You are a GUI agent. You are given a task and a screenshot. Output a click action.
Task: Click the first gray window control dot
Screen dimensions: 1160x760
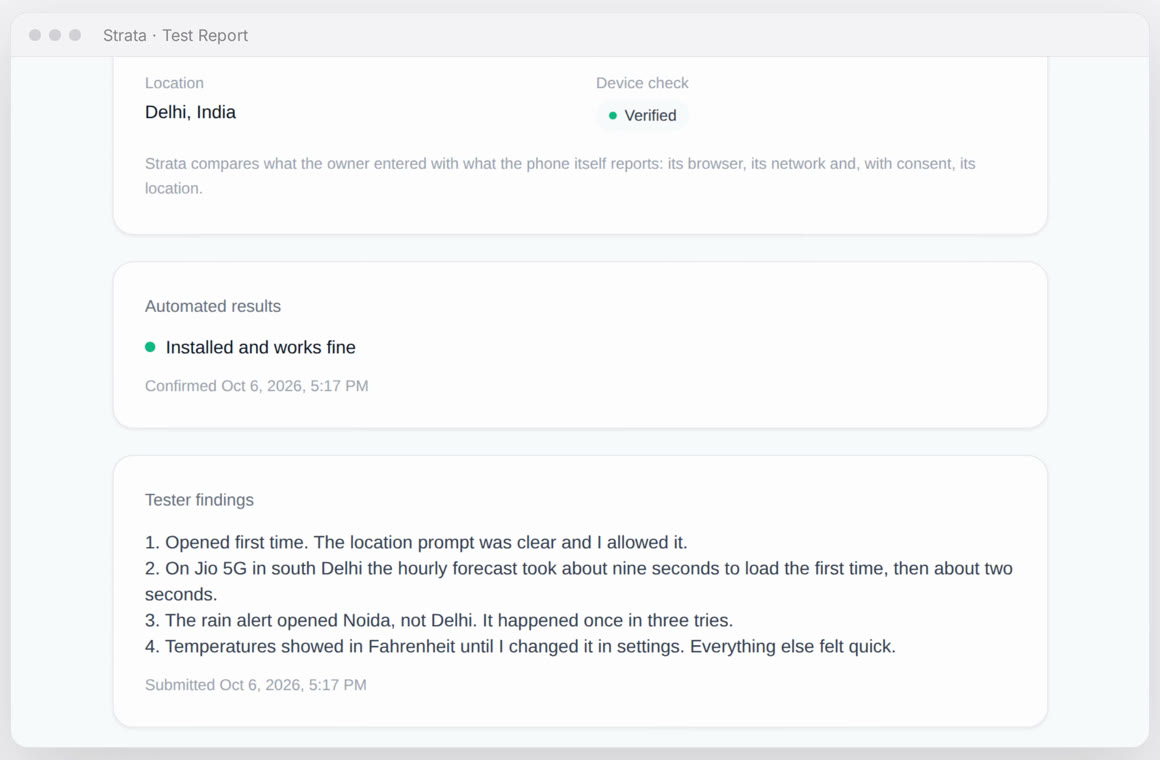pyautogui.click(x=35, y=35)
